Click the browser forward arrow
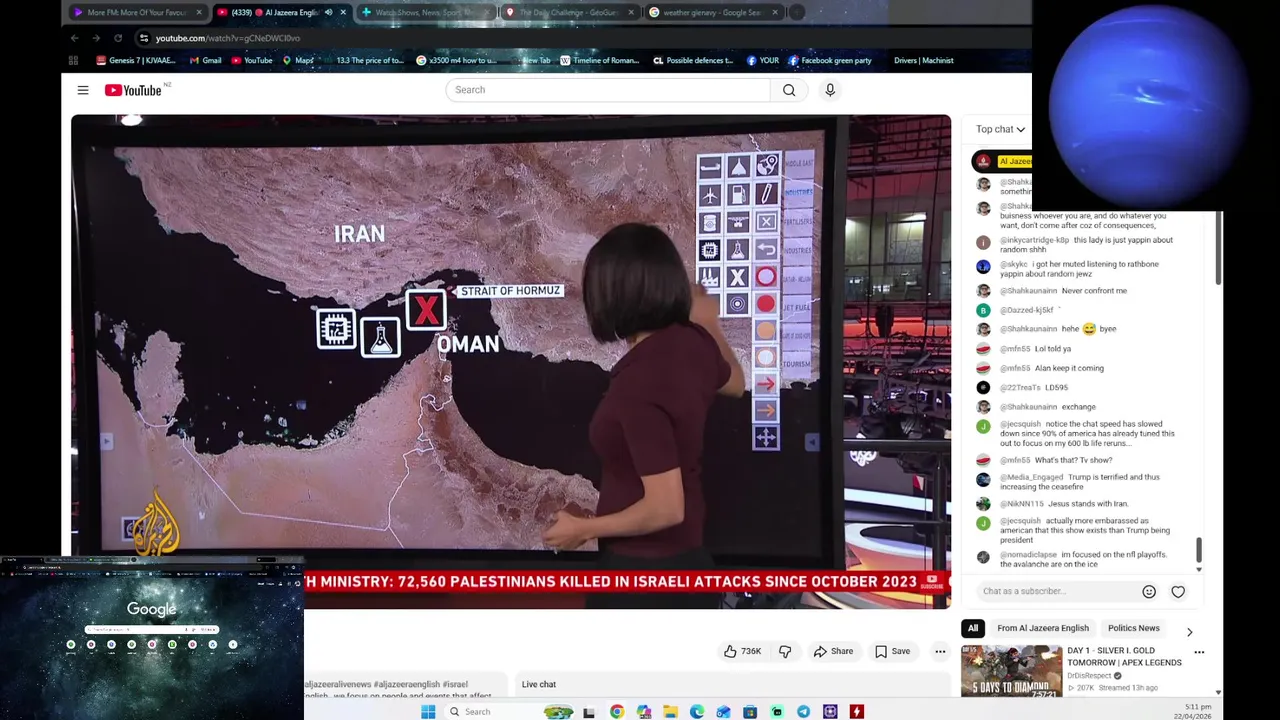Screen dimensions: 1280x720 tap(96, 38)
